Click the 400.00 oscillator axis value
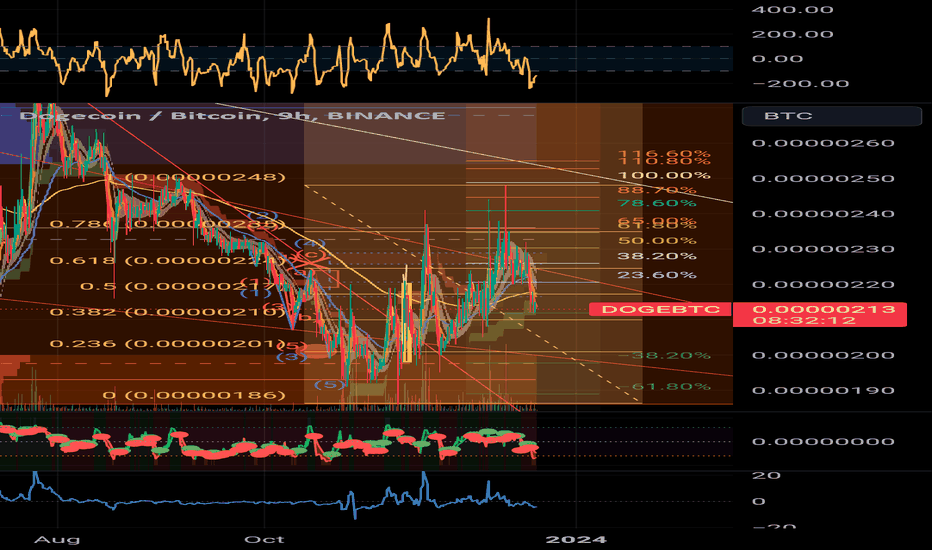Viewport: 932px width, 550px height. pos(792,10)
